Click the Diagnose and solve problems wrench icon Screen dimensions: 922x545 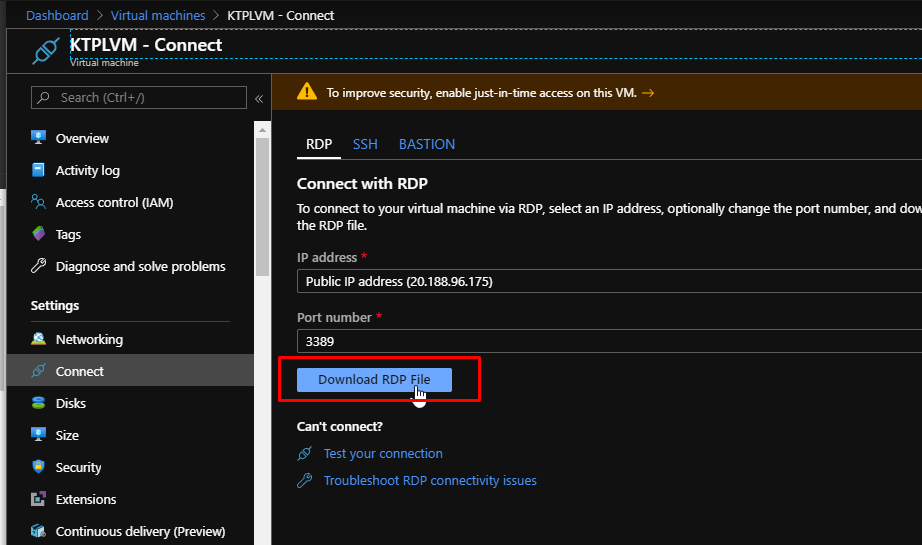tap(38, 266)
